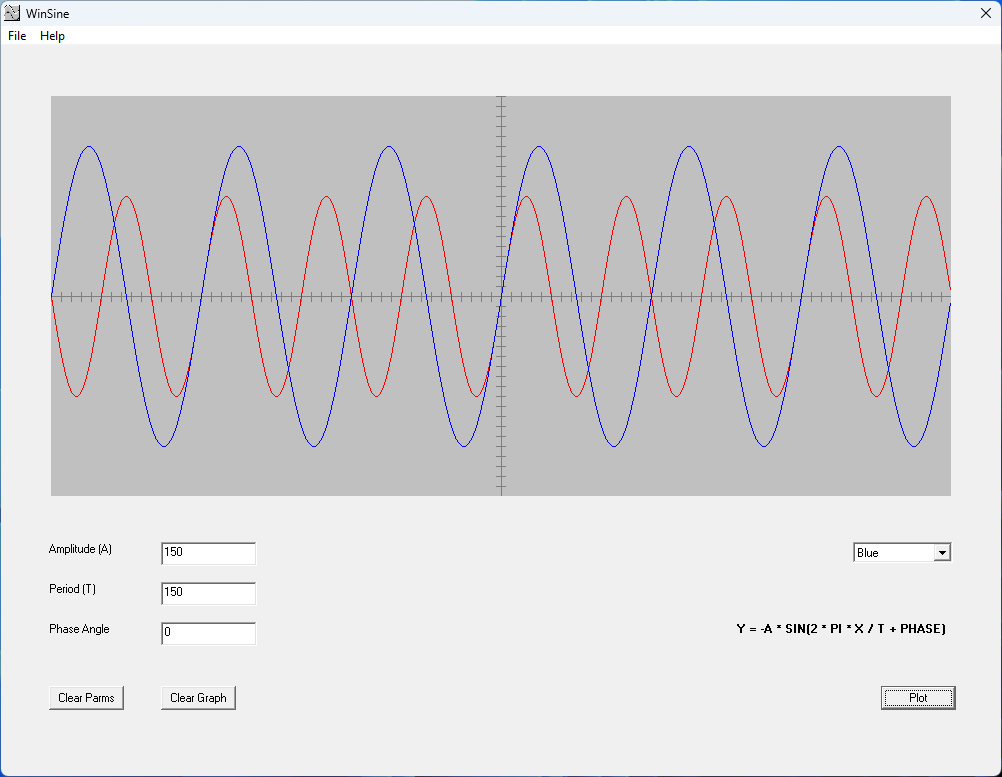Click the Clear Parms button
The height and width of the screenshot is (777, 1002).
tap(86, 698)
